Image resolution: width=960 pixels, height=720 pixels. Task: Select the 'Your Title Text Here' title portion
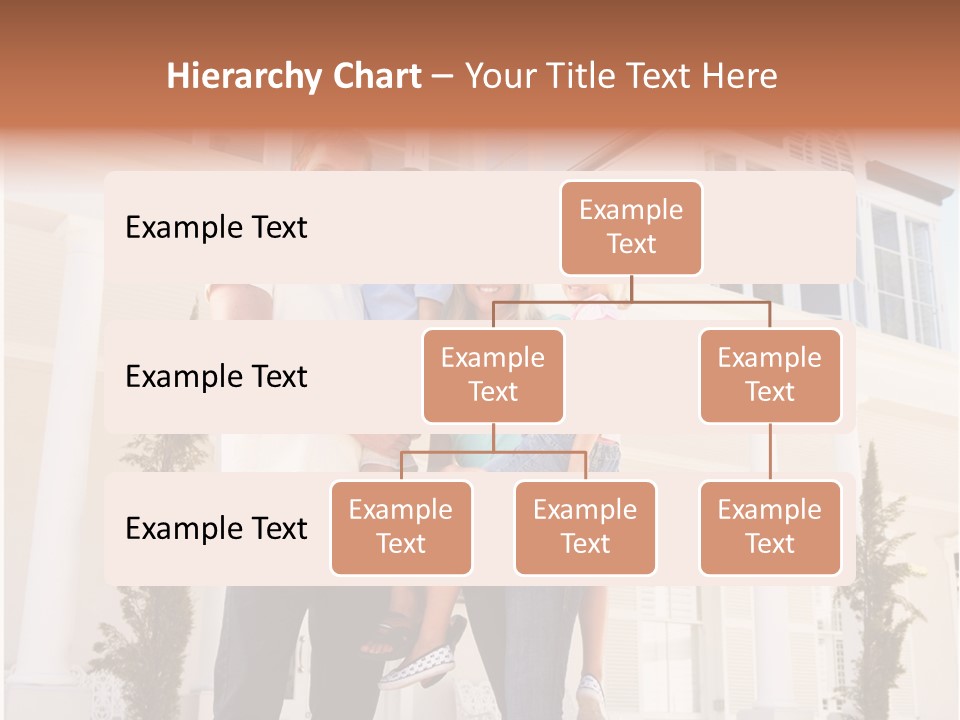621,76
